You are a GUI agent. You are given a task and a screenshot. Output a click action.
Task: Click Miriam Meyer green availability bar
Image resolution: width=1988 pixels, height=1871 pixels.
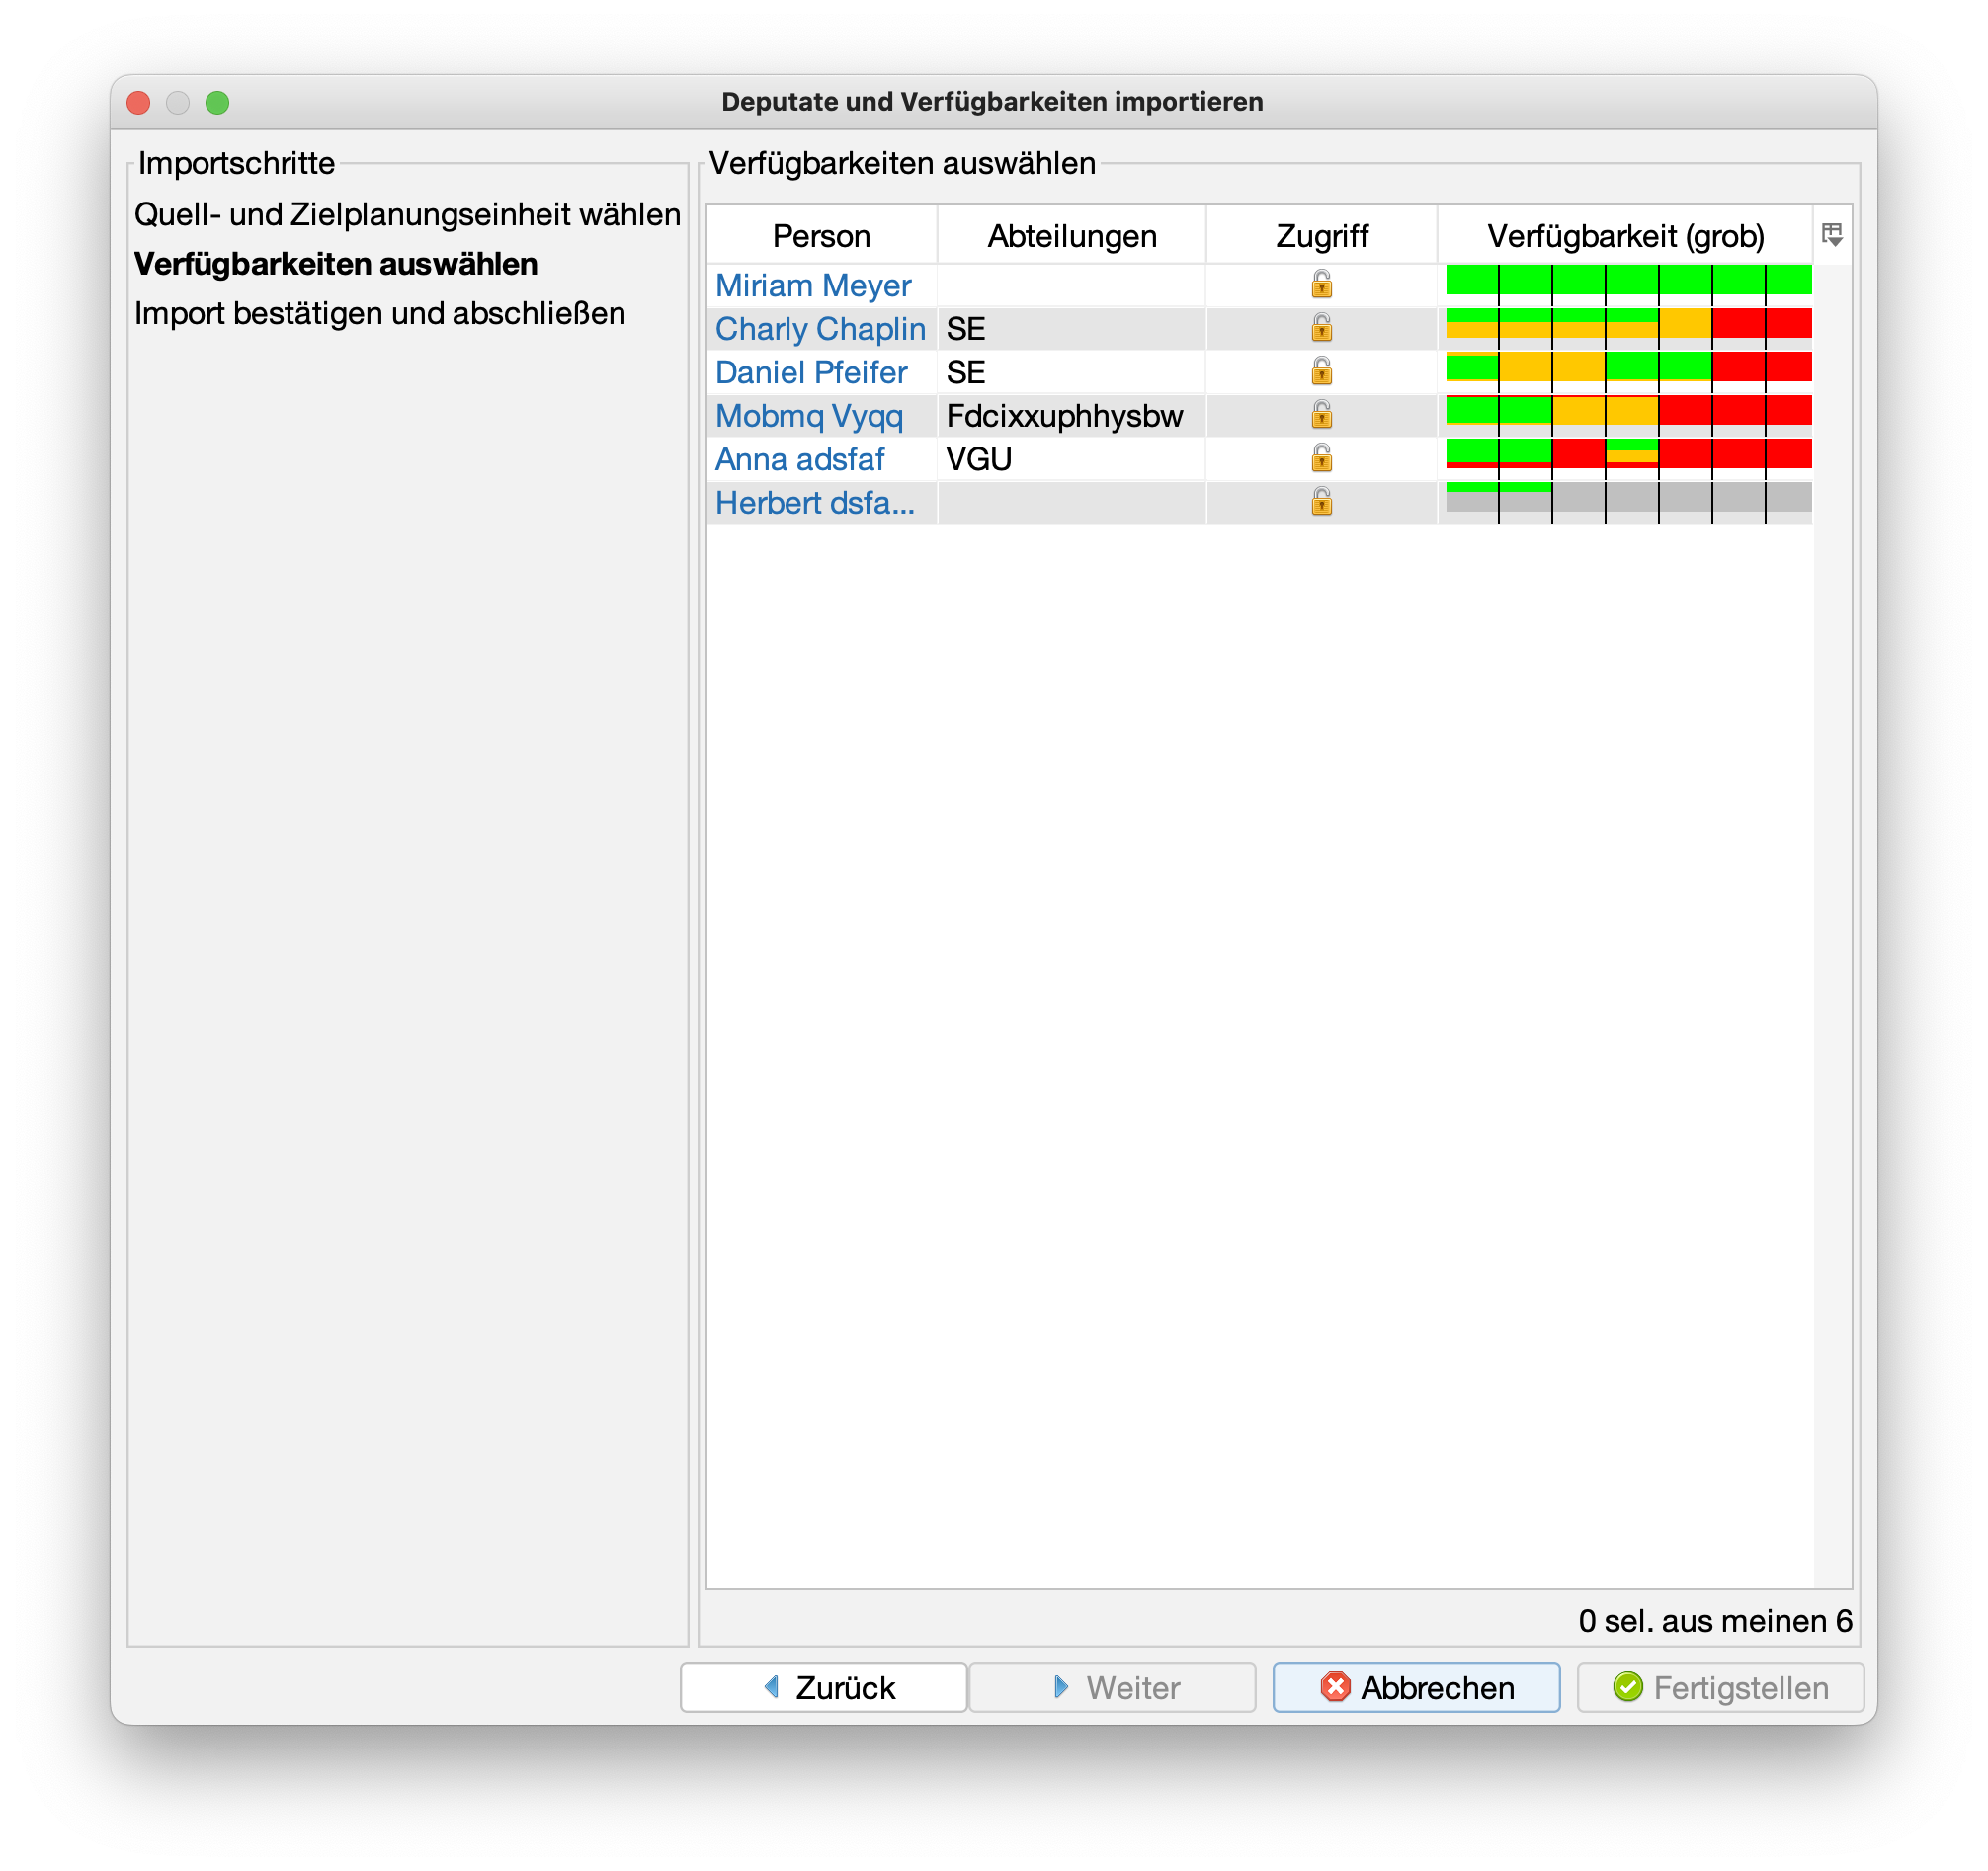coord(1628,281)
